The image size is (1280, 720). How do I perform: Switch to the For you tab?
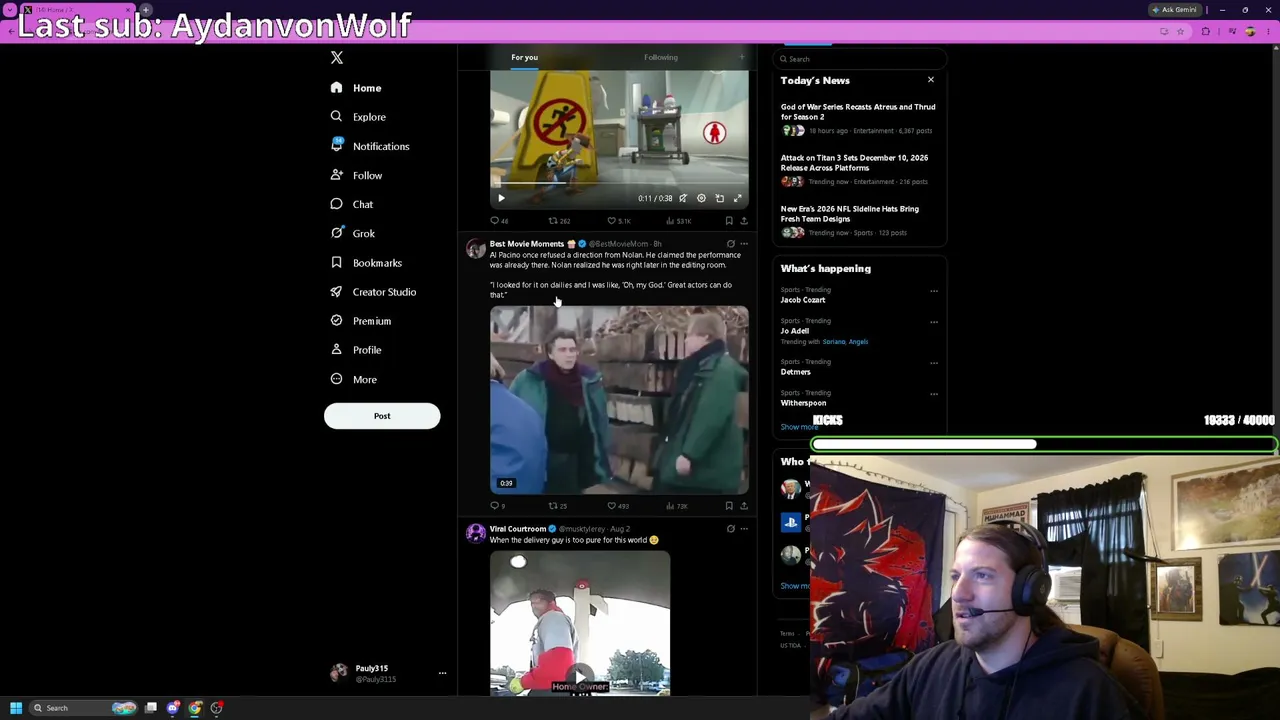(x=524, y=57)
